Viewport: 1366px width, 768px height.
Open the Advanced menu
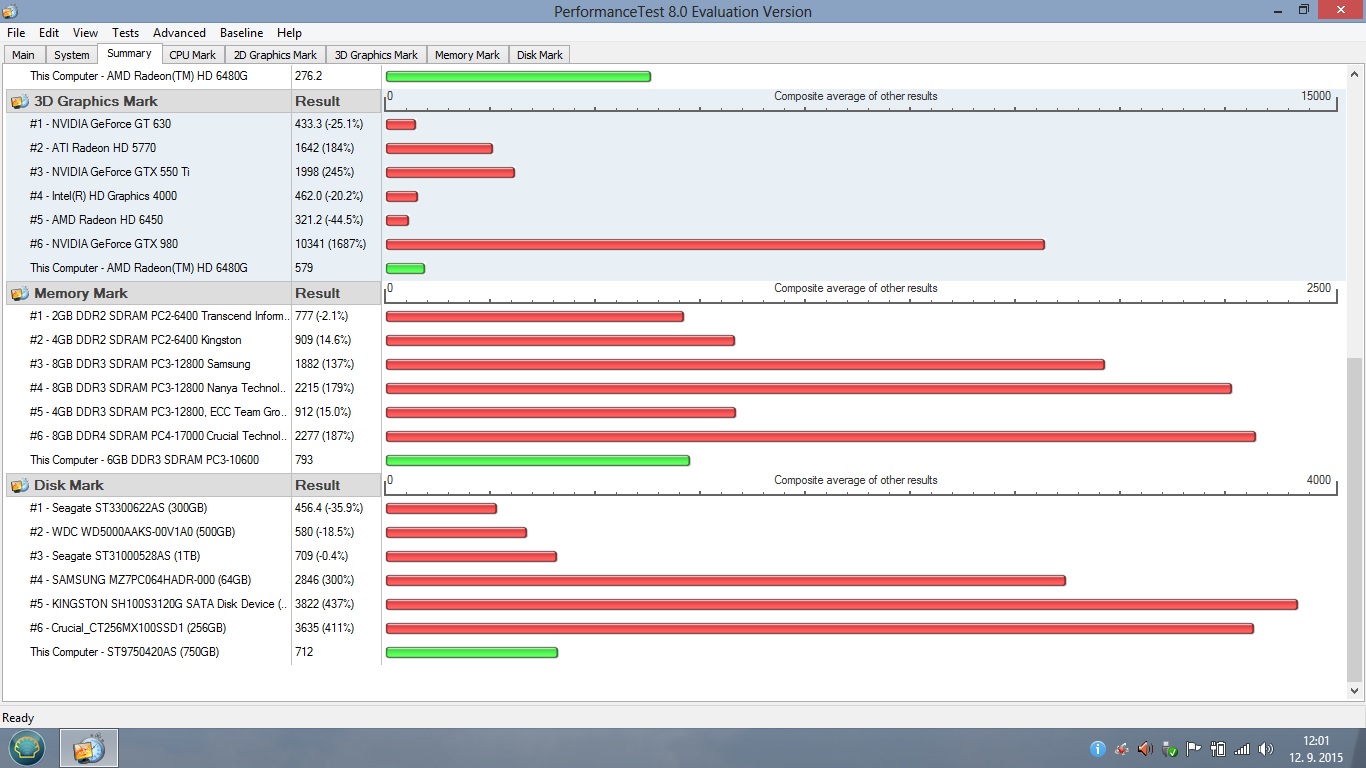pos(179,33)
